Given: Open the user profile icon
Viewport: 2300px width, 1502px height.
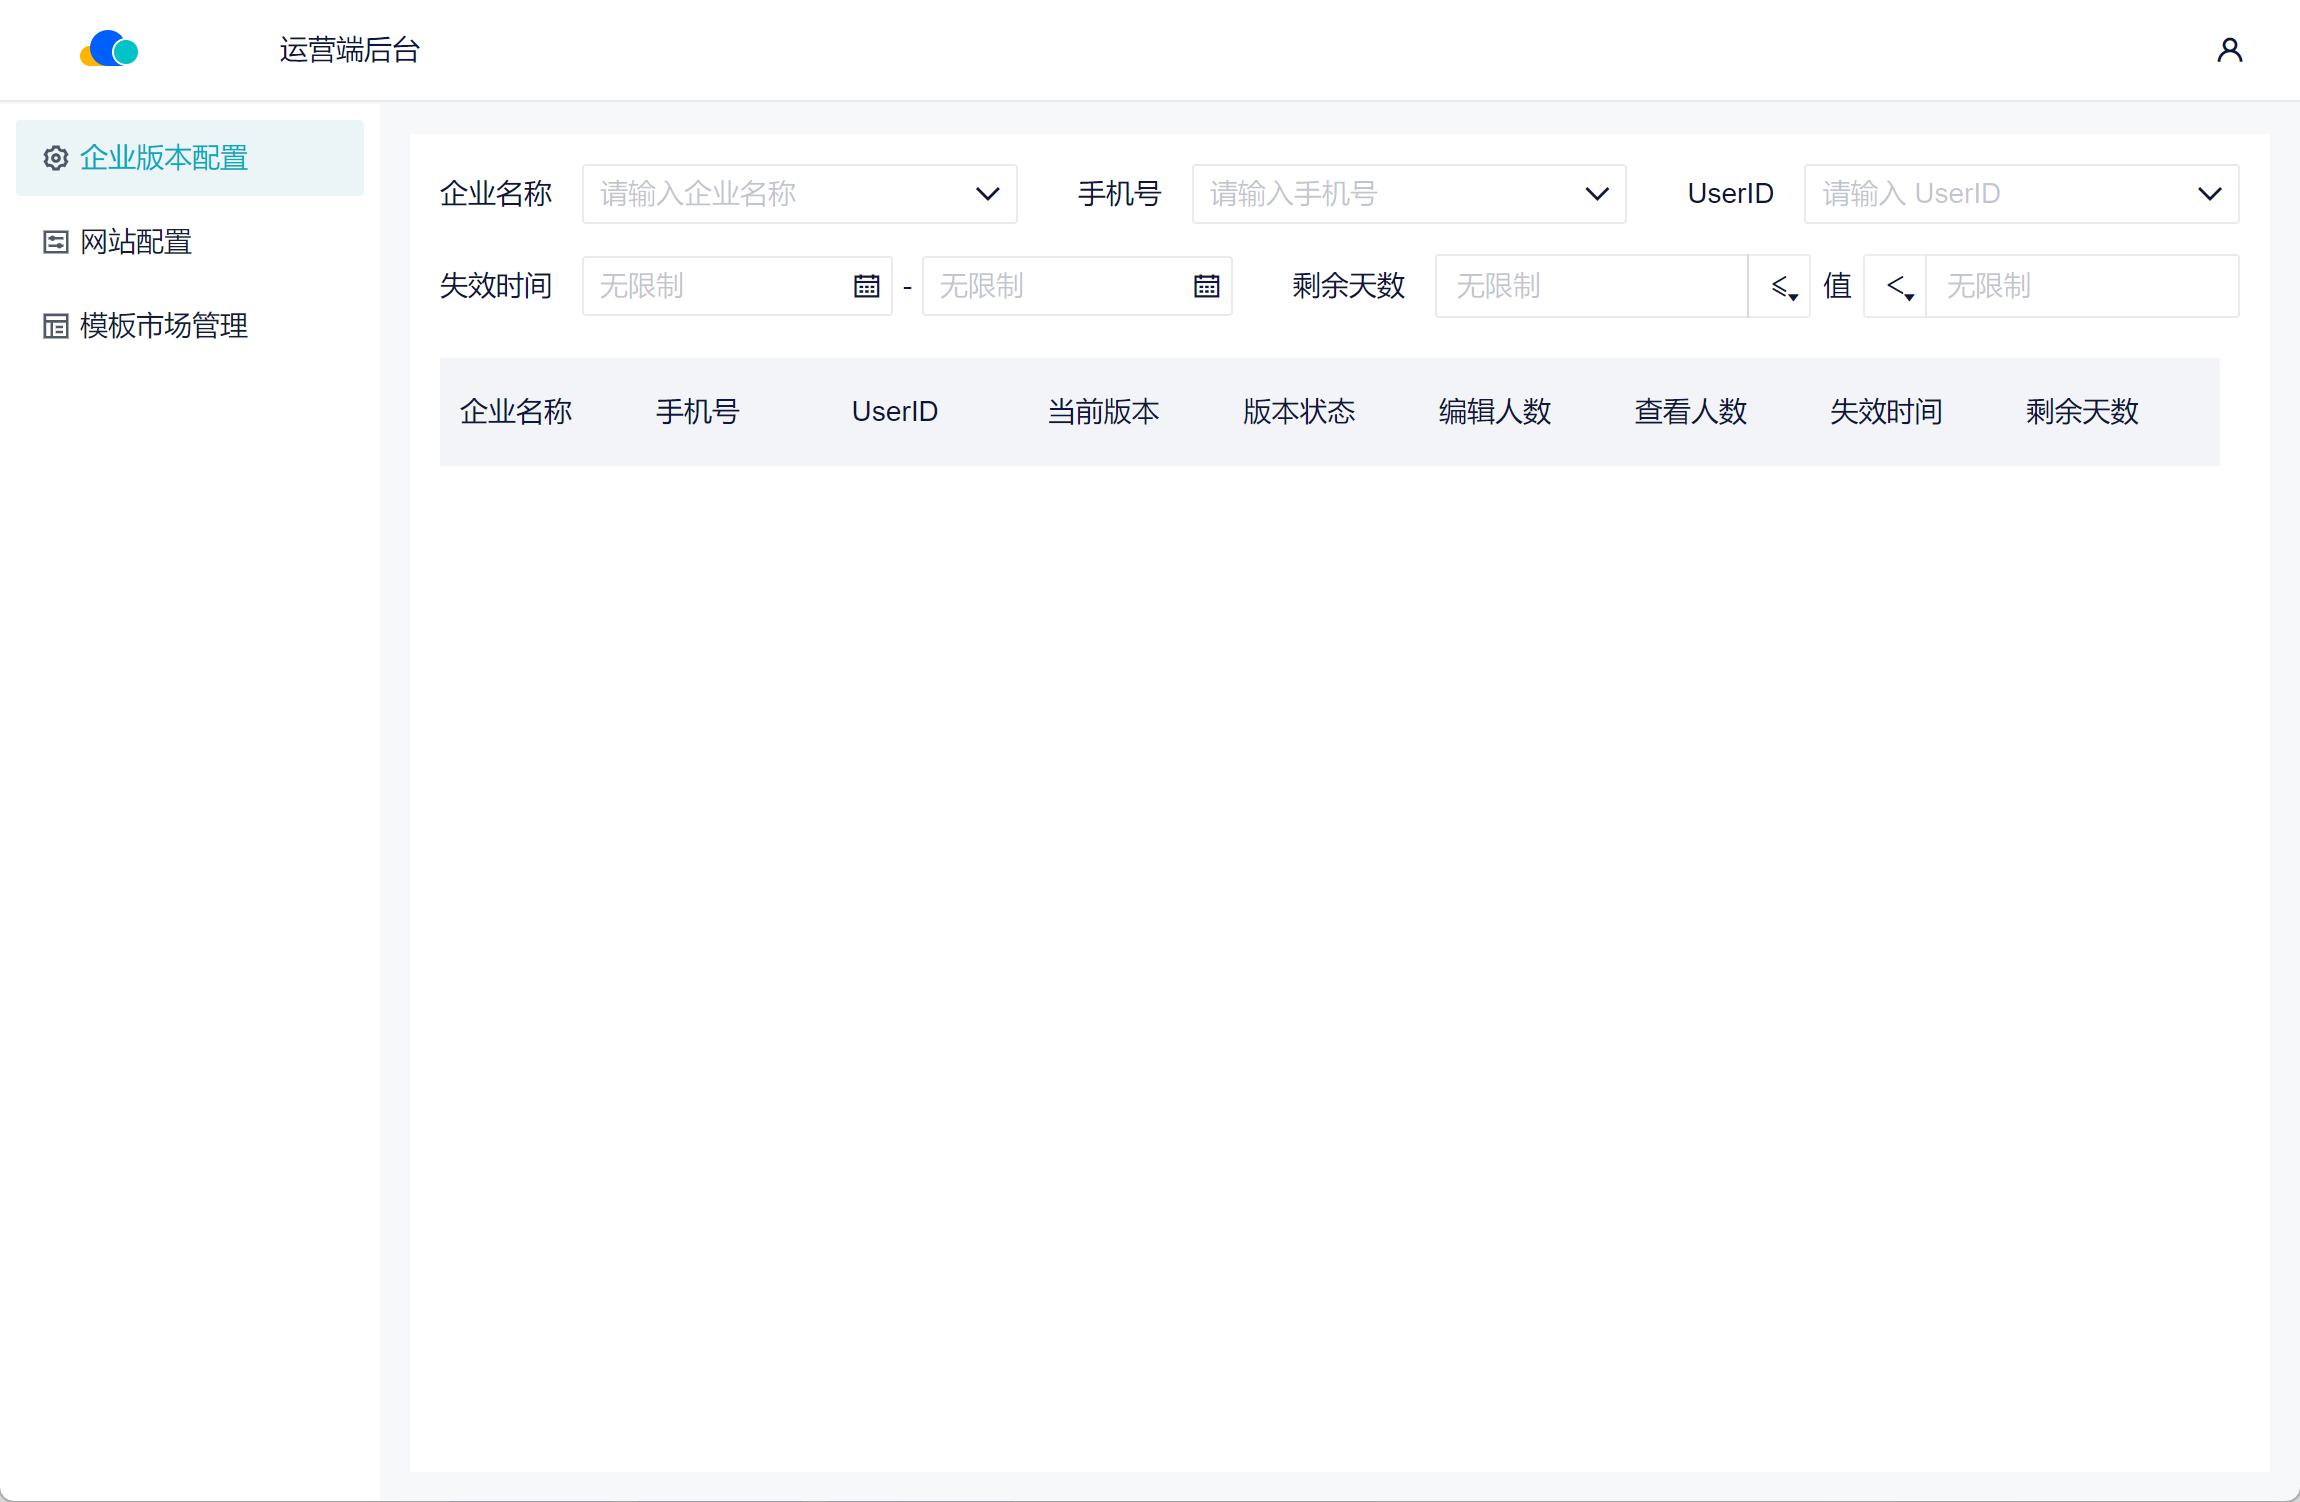Looking at the screenshot, I should coord(2229,50).
